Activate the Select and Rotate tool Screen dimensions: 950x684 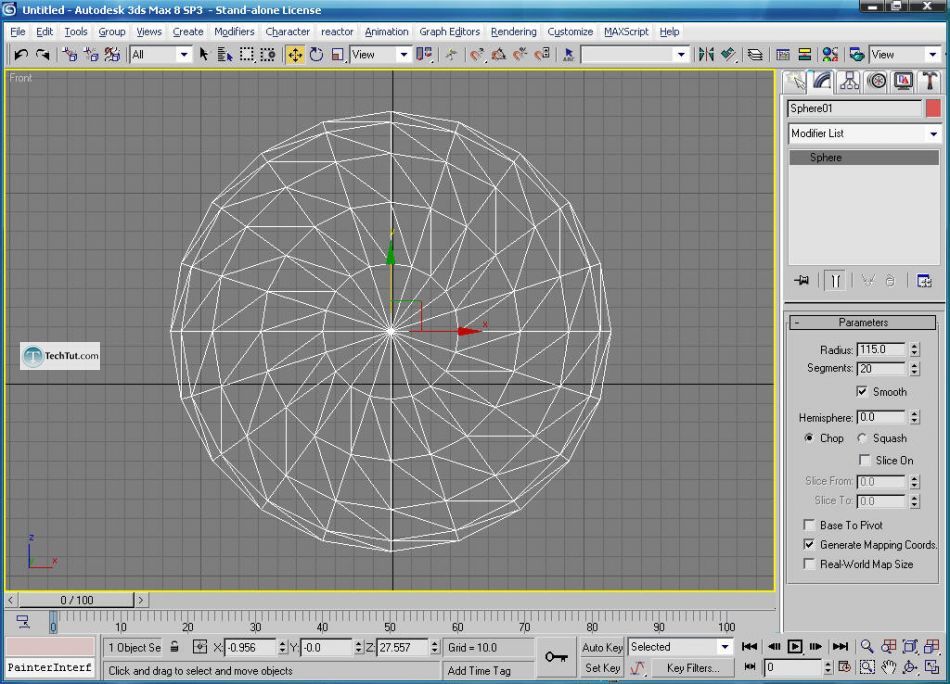tap(316, 55)
